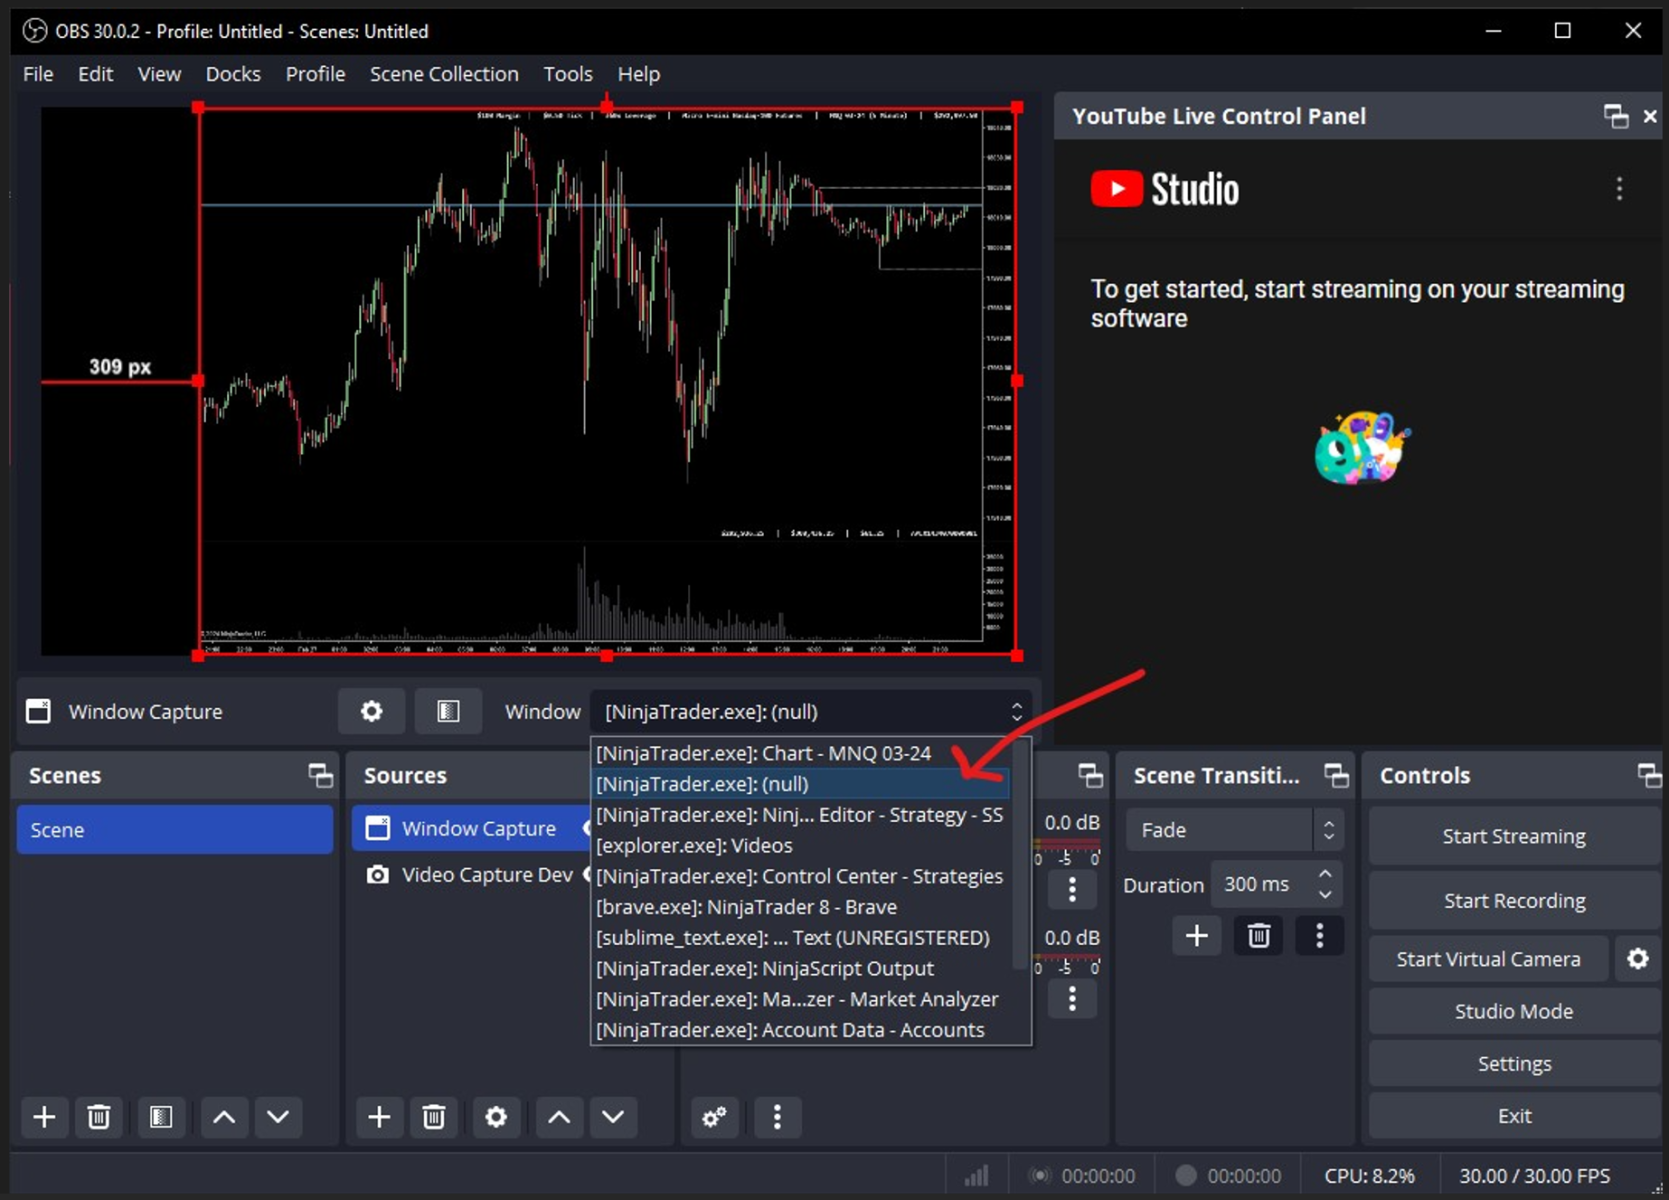Select the Control Center - Strategies window
Screen dimensions: 1669x1200
point(802,877)
